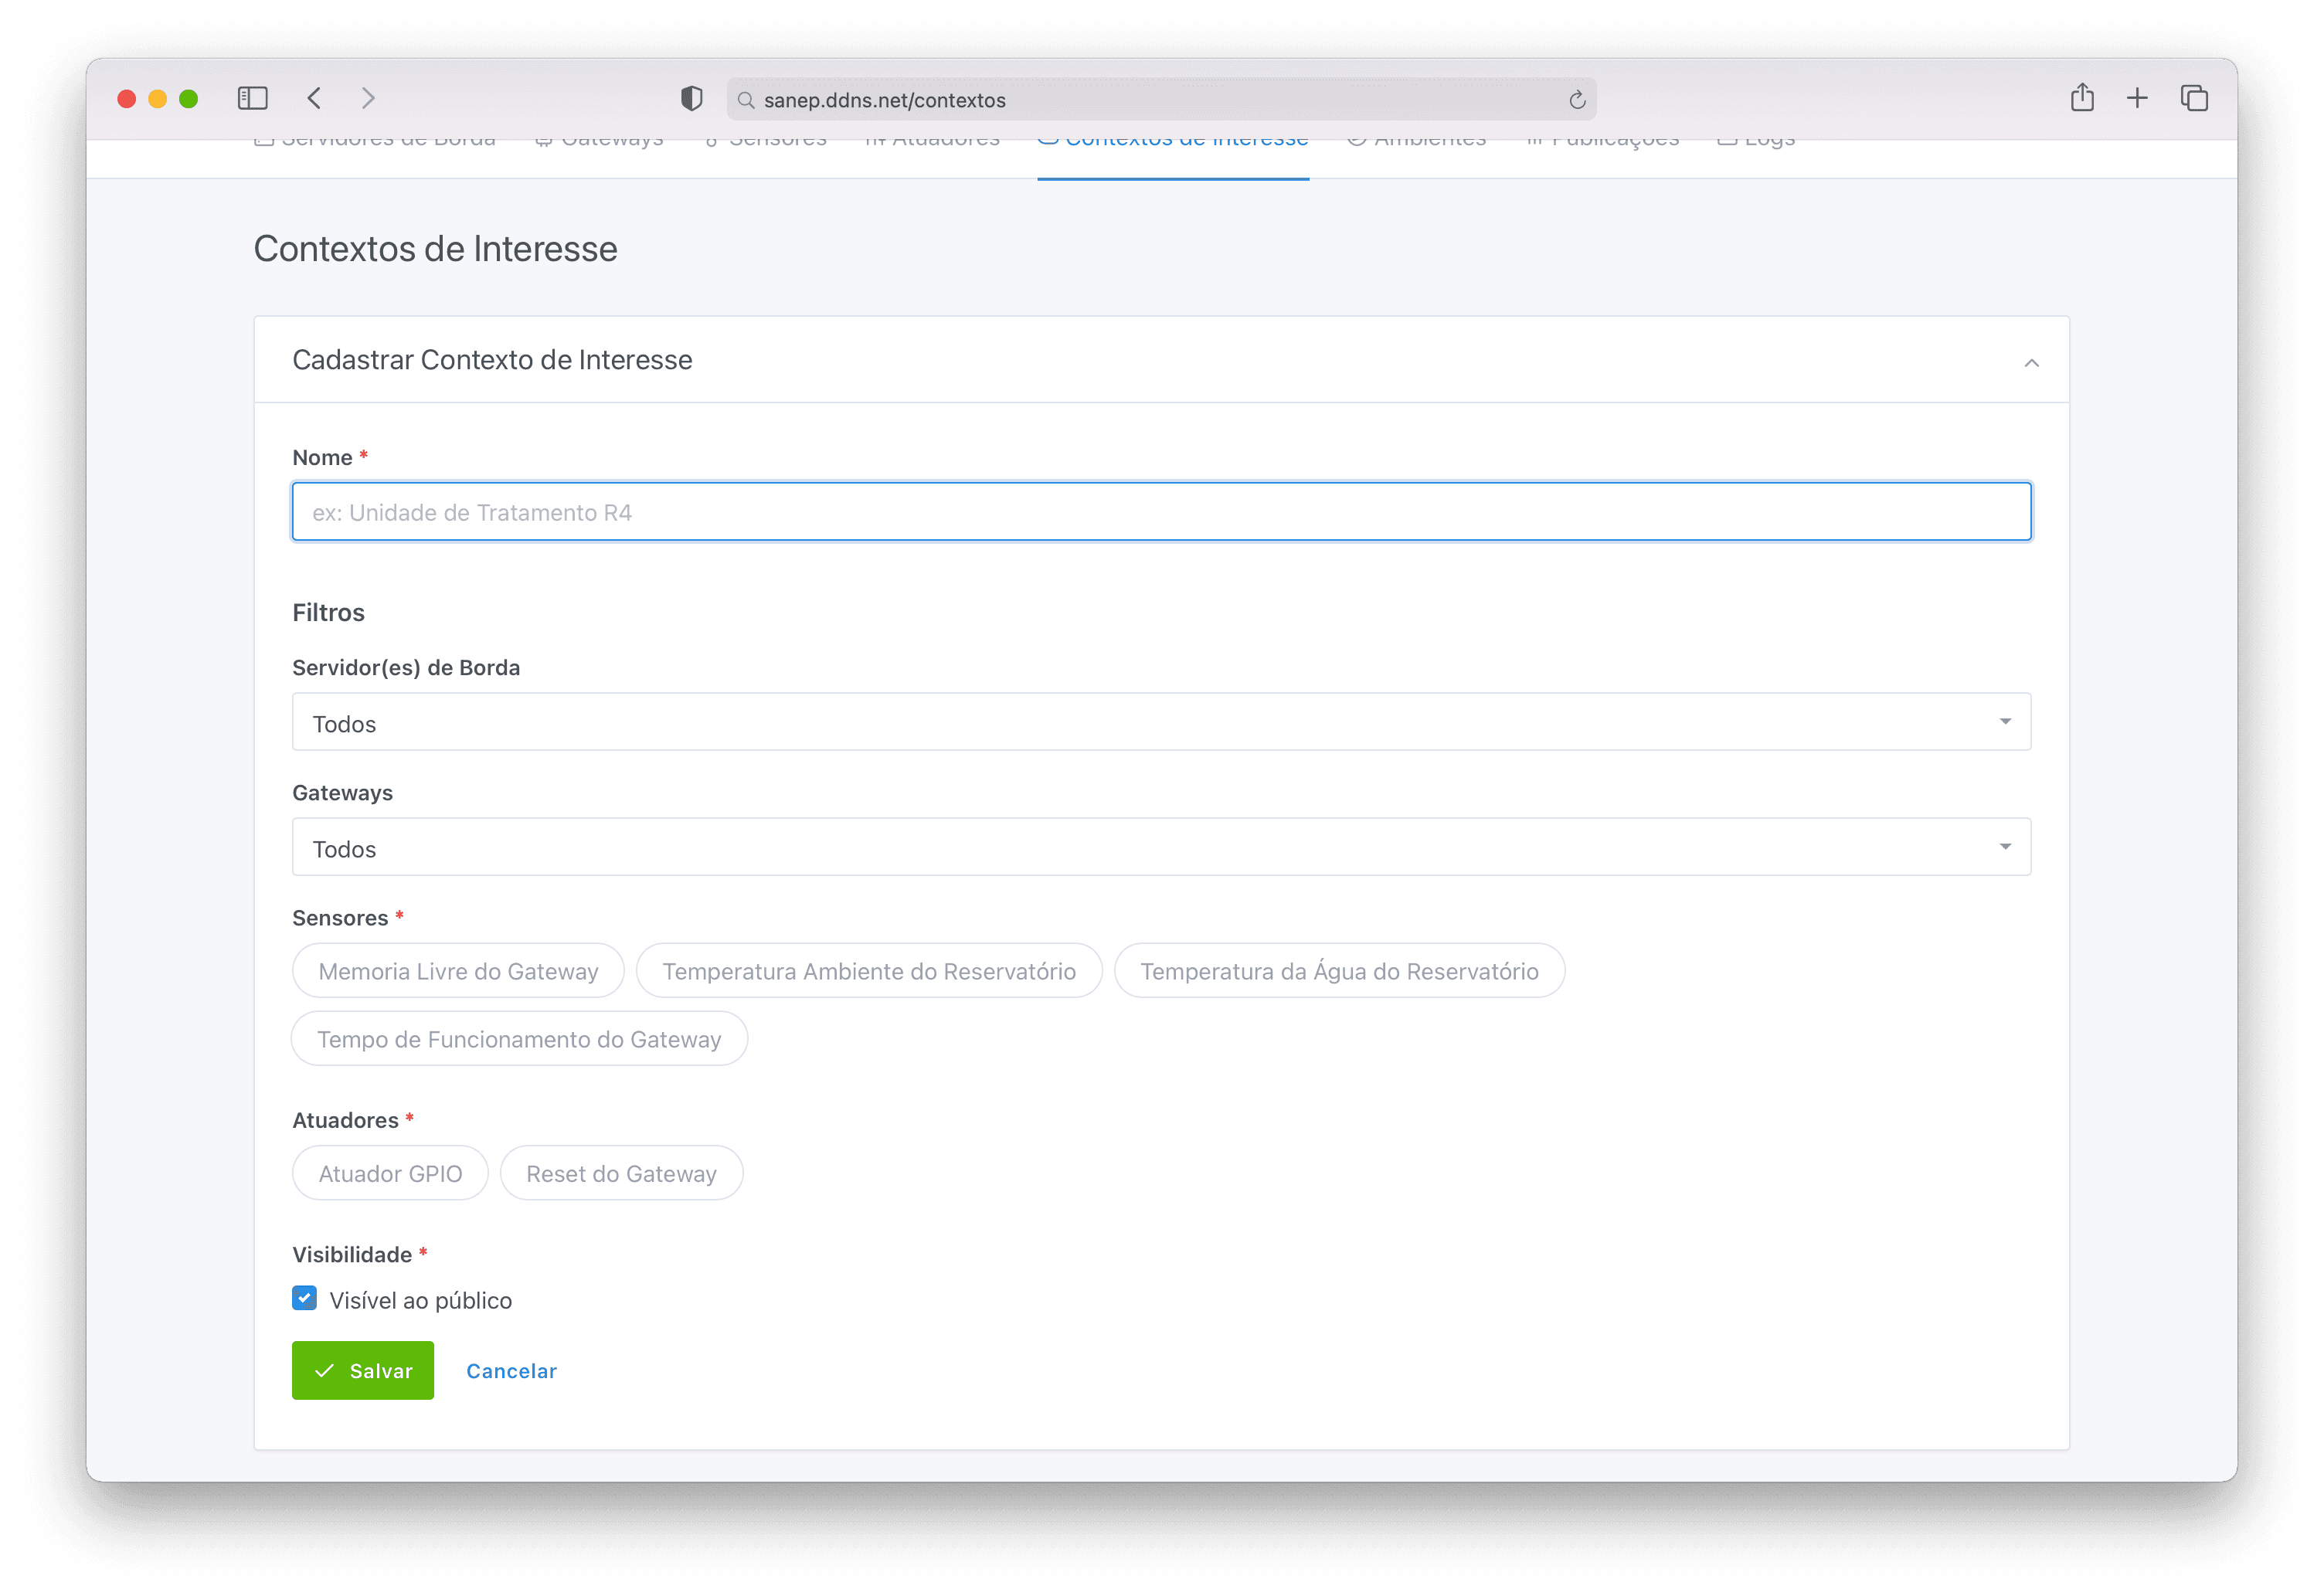Screen dimensions: 2324x1596
Task: Open a new tab with plus icon
Action: (x=2137, y=98)
